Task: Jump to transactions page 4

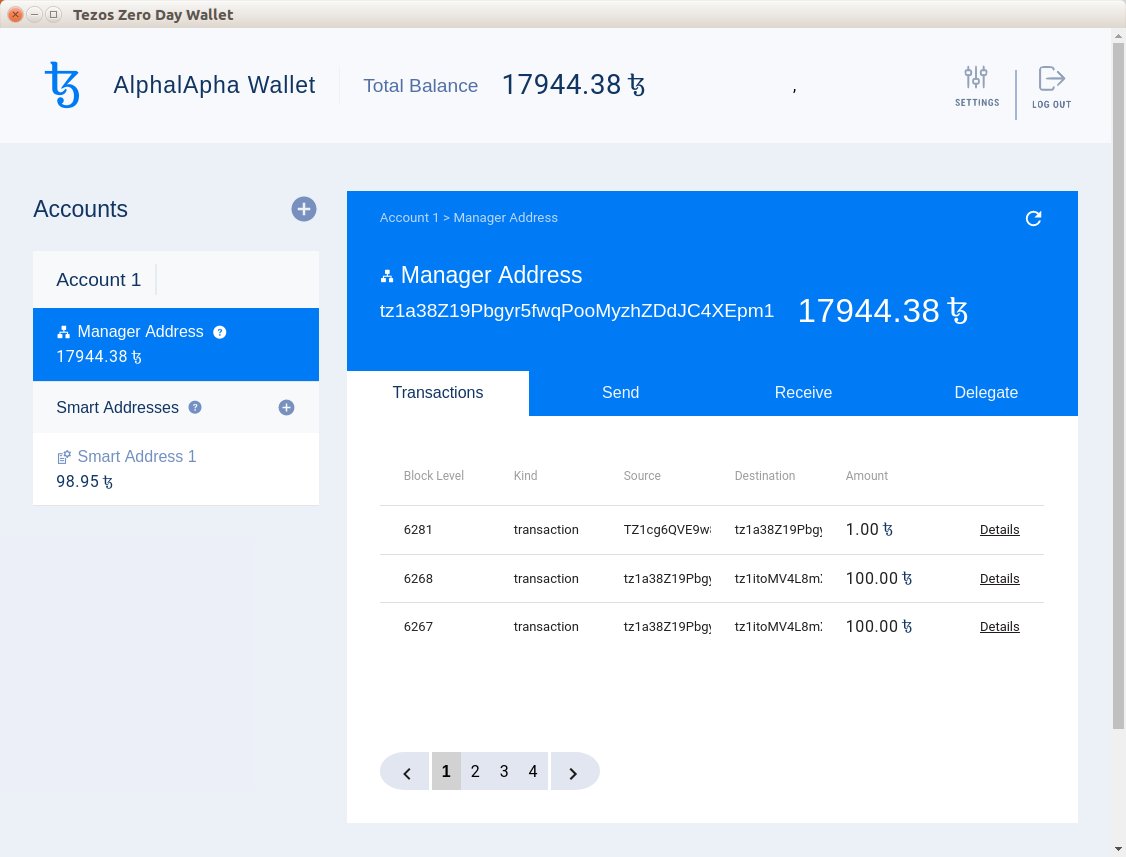Action: tap(533, 772)
